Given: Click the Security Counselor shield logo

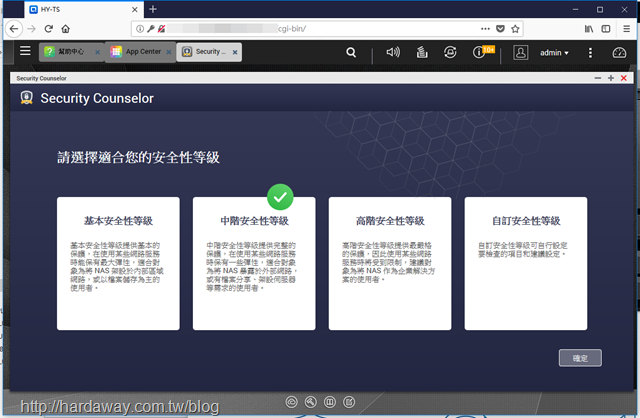Looking at the screenshot, I should pyautogui.click(x=27, y=98).
